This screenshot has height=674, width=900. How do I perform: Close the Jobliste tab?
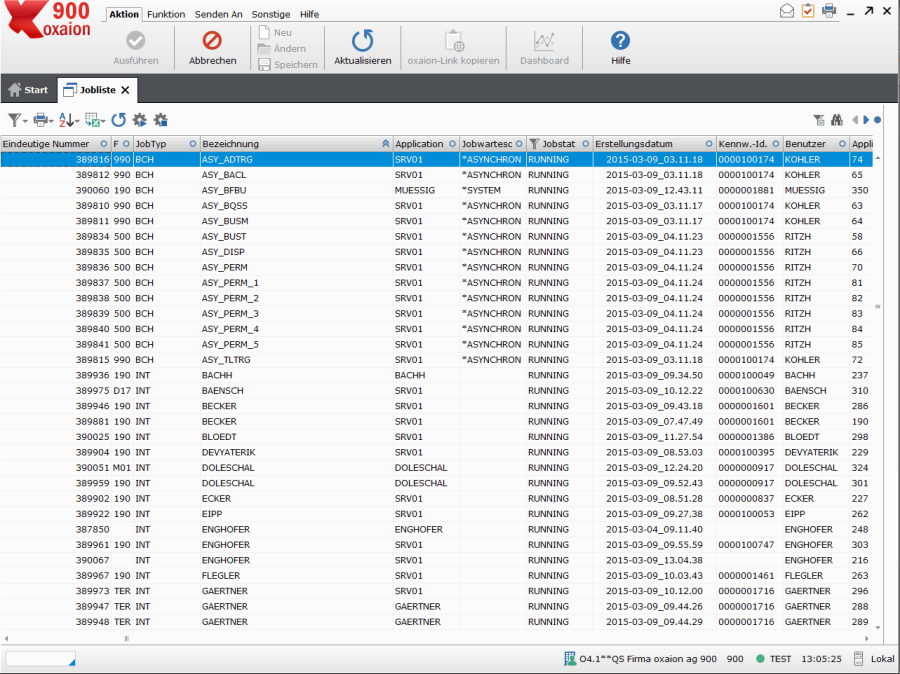[x=126, y=90]
